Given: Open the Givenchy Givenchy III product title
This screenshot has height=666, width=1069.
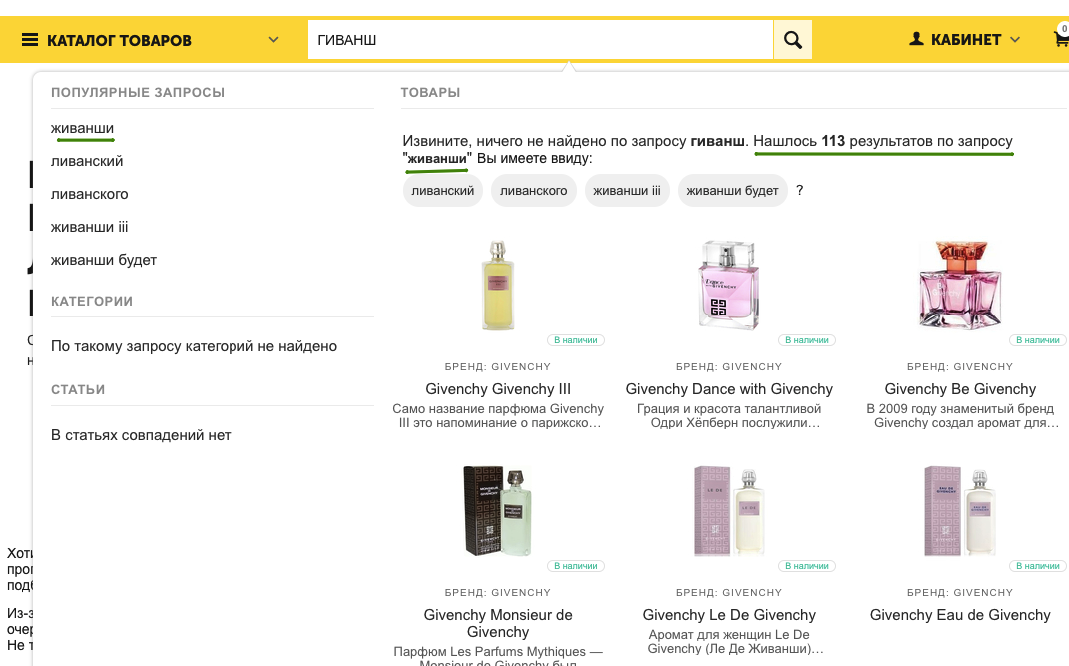Looking at the screenshot, I should (x=498, y=389).
